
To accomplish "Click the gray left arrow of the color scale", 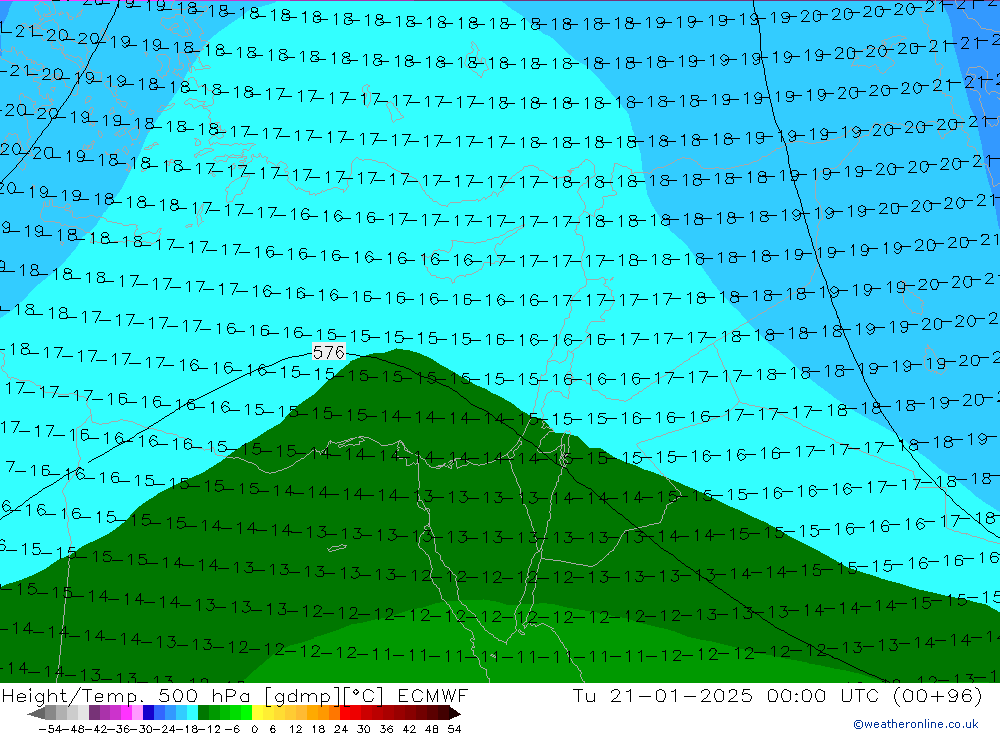I will 36,713.
